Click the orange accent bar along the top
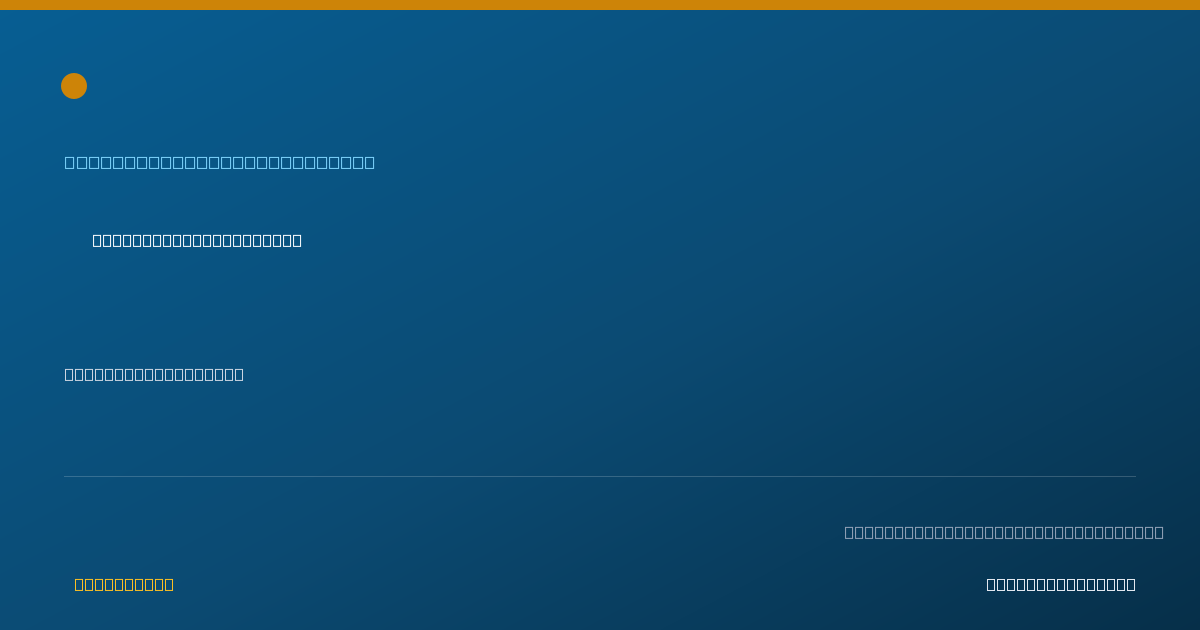The height and width of the screenshot is (630, 1200). 600,5
